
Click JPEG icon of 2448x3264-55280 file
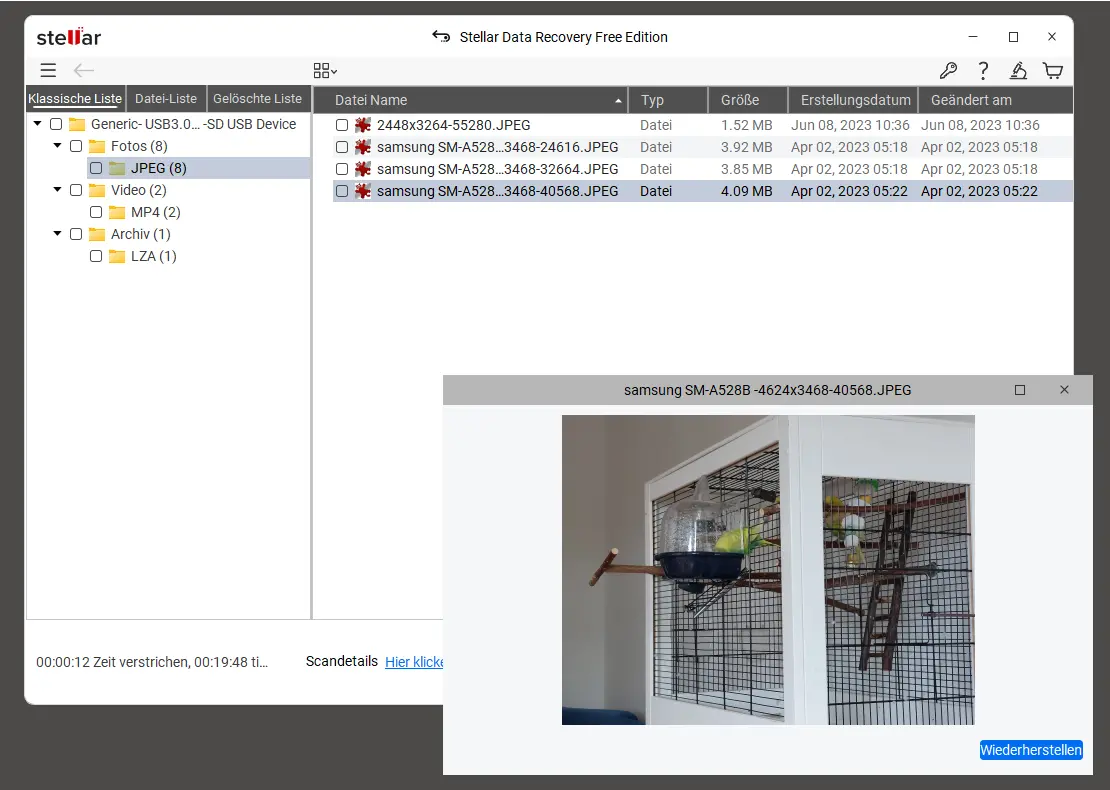pyautogui.click(x=363, y=125)
